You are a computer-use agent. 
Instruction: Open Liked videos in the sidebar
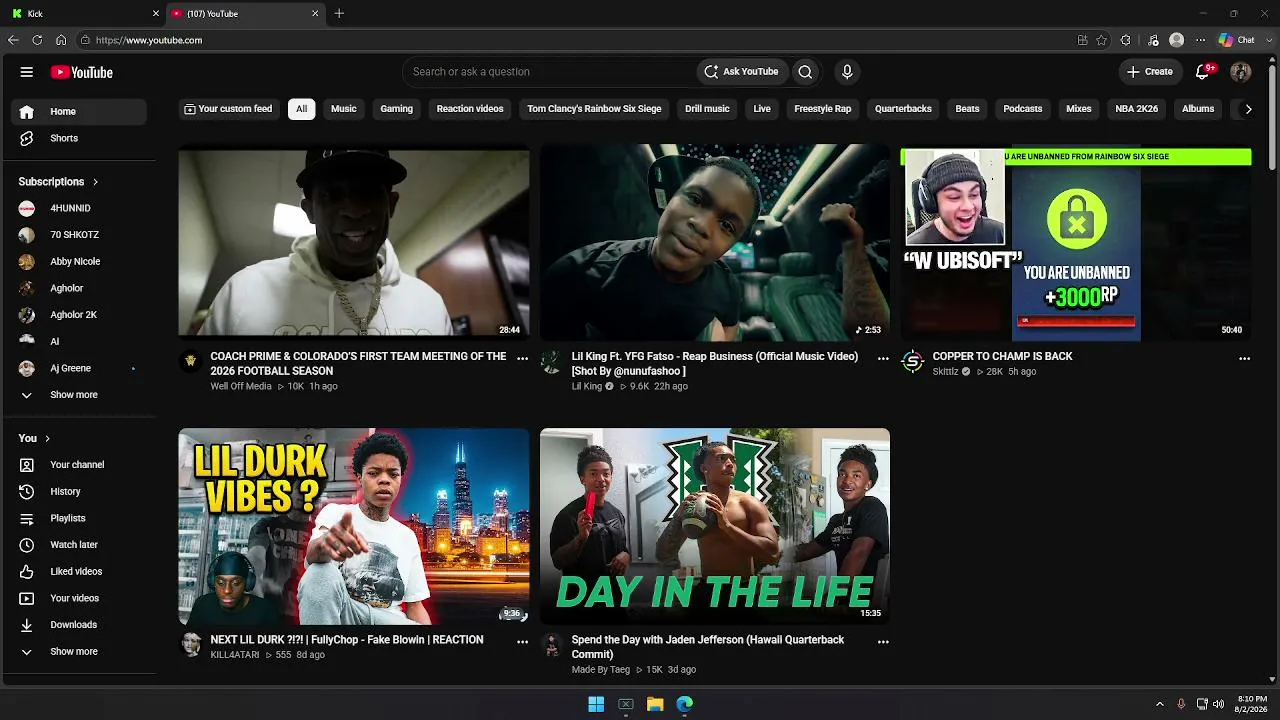point(77,571)
